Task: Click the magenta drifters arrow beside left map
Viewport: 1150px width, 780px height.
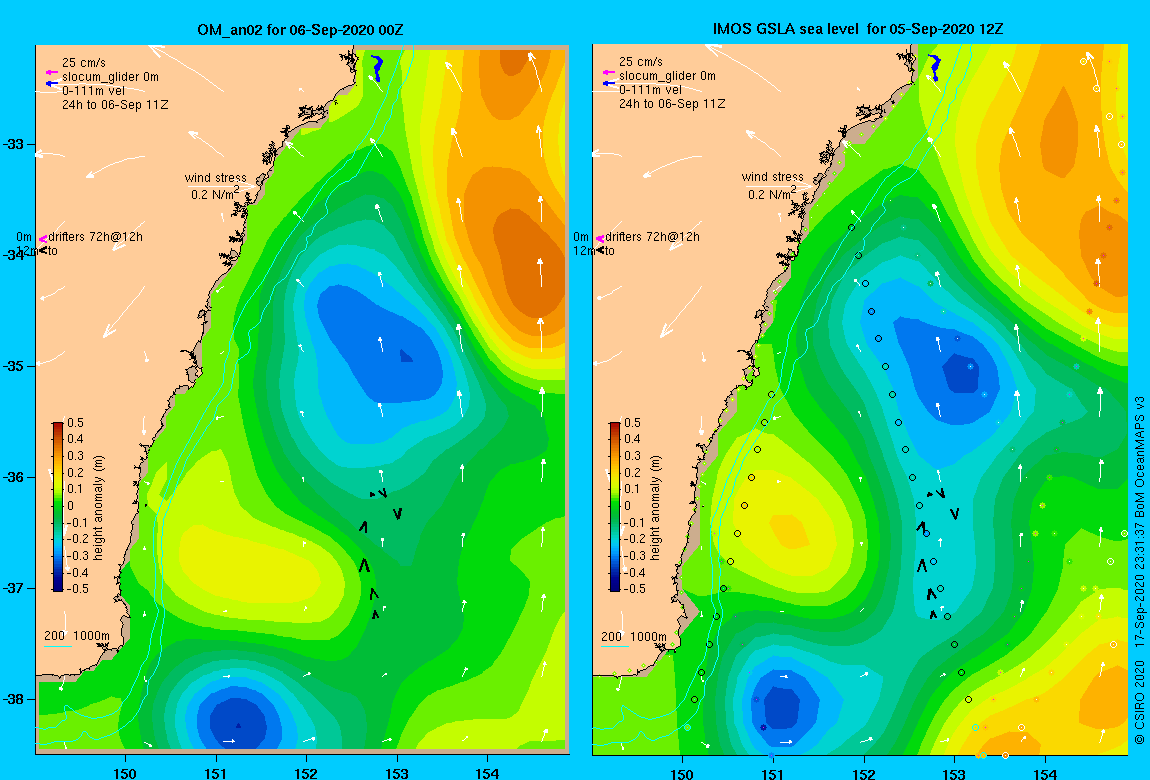Action: tap(43, 238)
